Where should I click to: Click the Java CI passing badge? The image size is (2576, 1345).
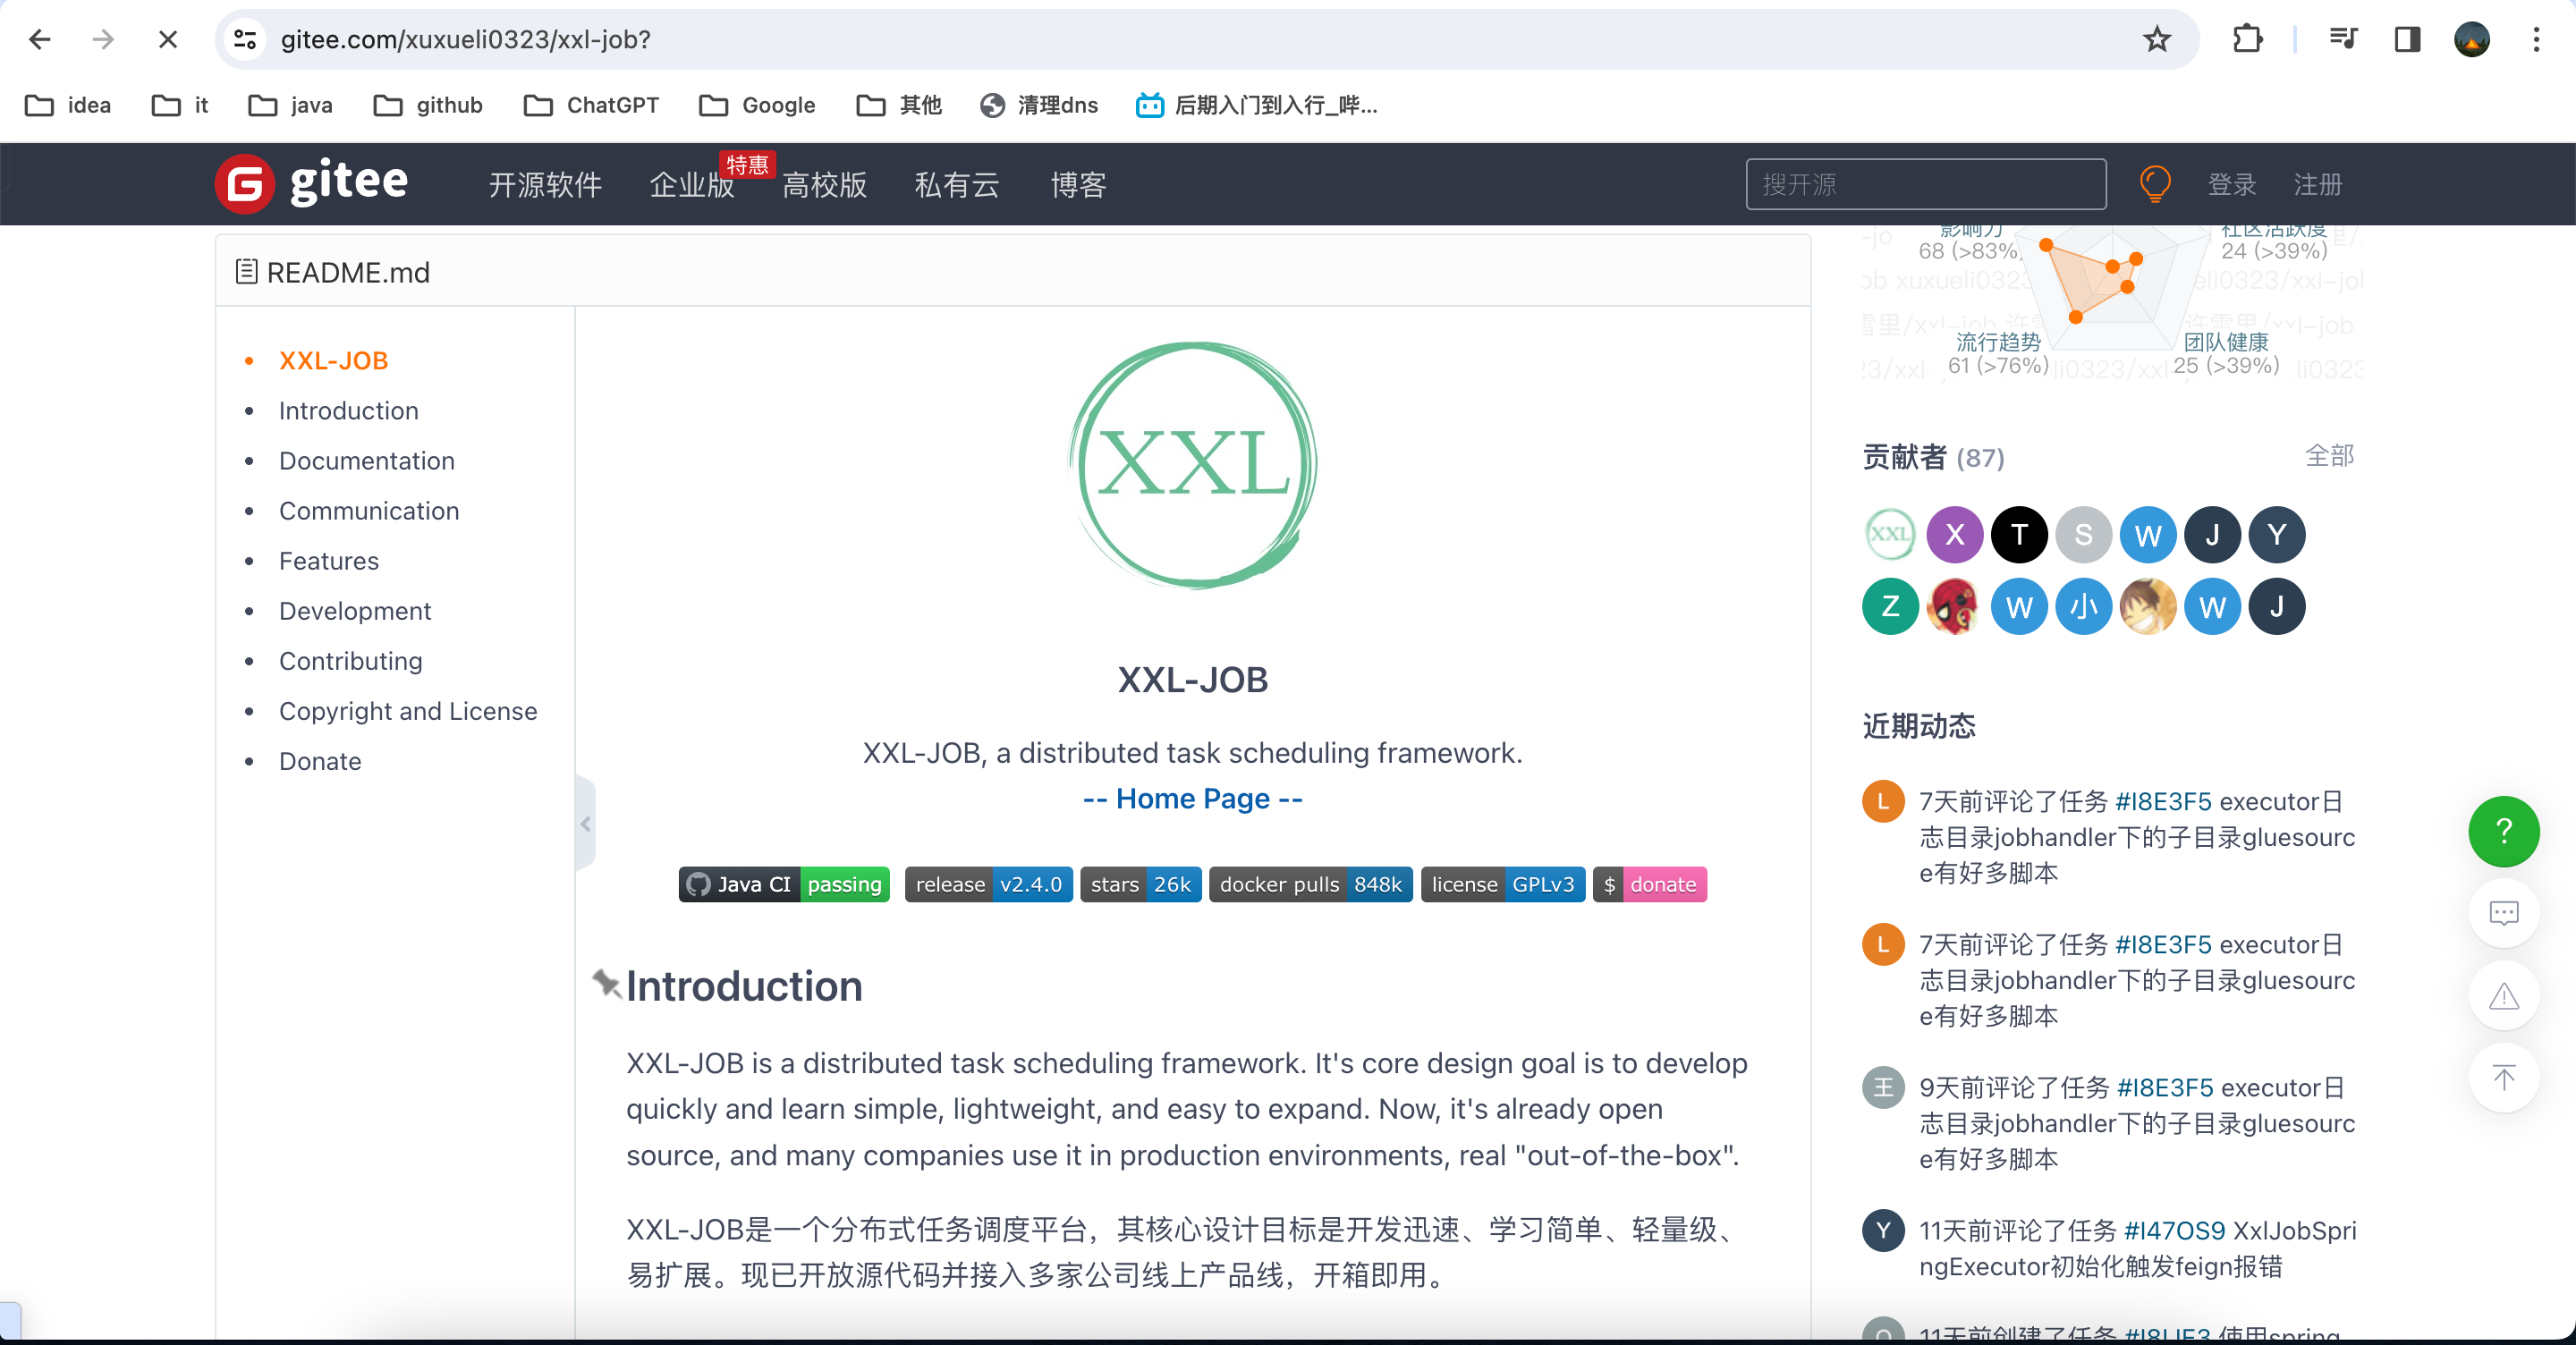click(784, 884)
